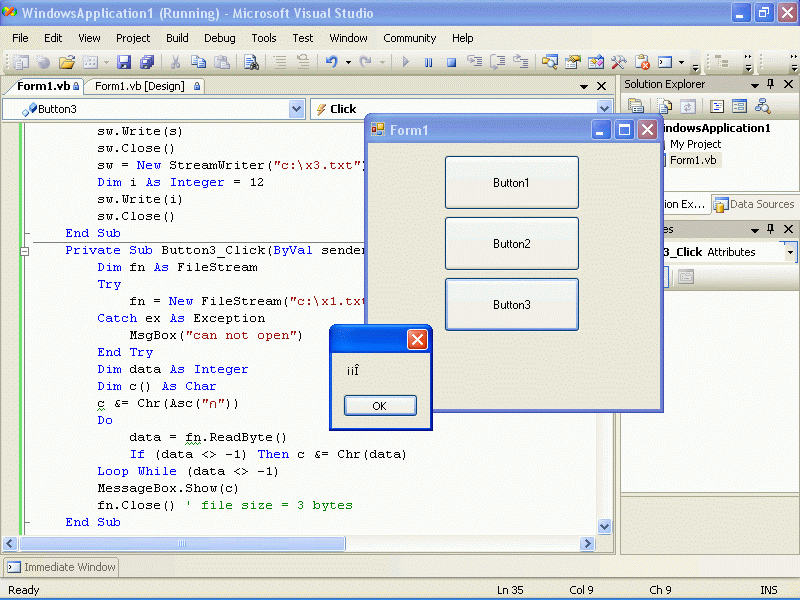
Task: Click the Step Over debug icon
Action: click(x=497, y=62)
